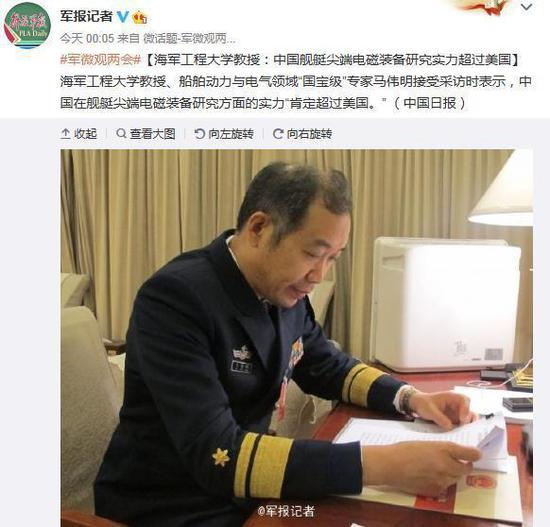View full image with 查看大图
This screenshot has width=550, height=527.
pyautogui.click(x=146, y=134)
